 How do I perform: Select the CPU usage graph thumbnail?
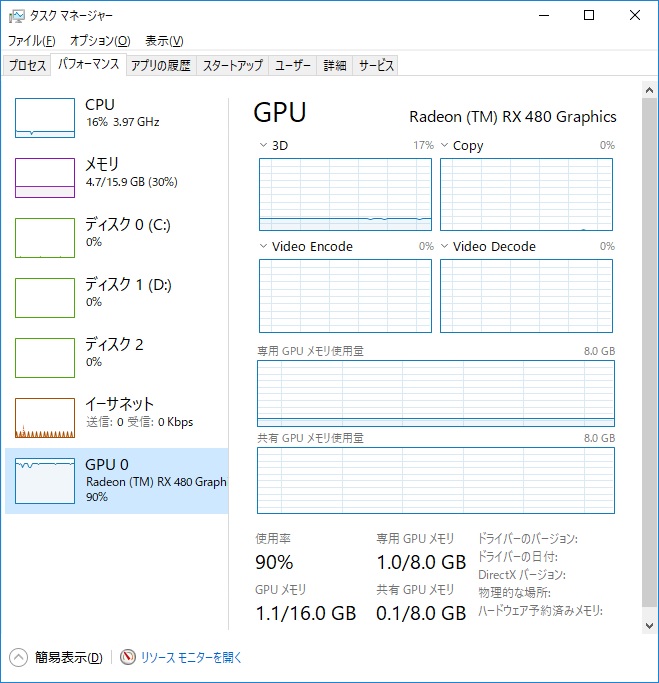(x=45, y=118)
